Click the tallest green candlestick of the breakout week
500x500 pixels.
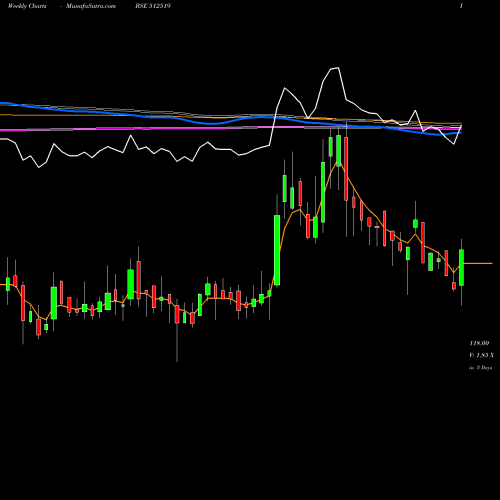click(x=277, y=250)
